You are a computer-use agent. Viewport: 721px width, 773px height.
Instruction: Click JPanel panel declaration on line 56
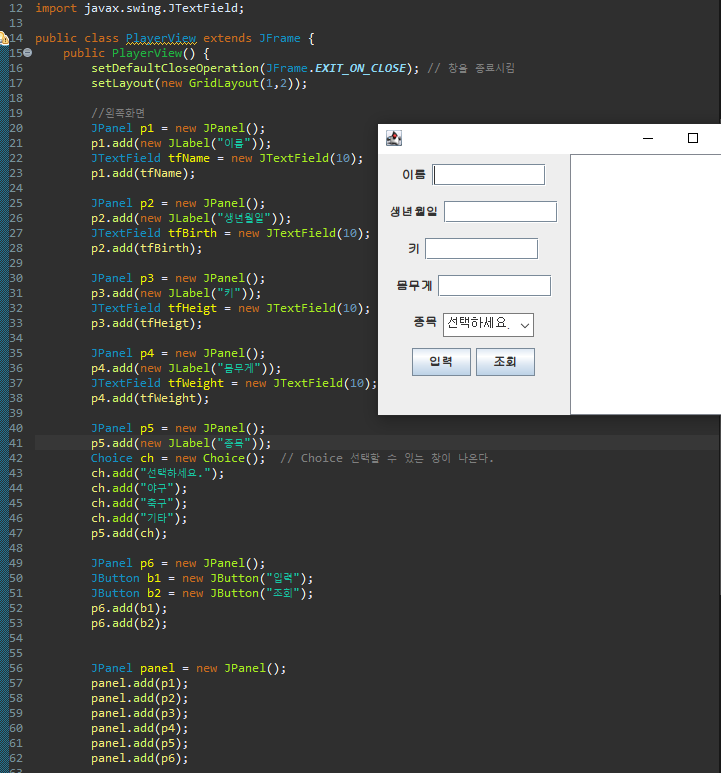(188, 668)
